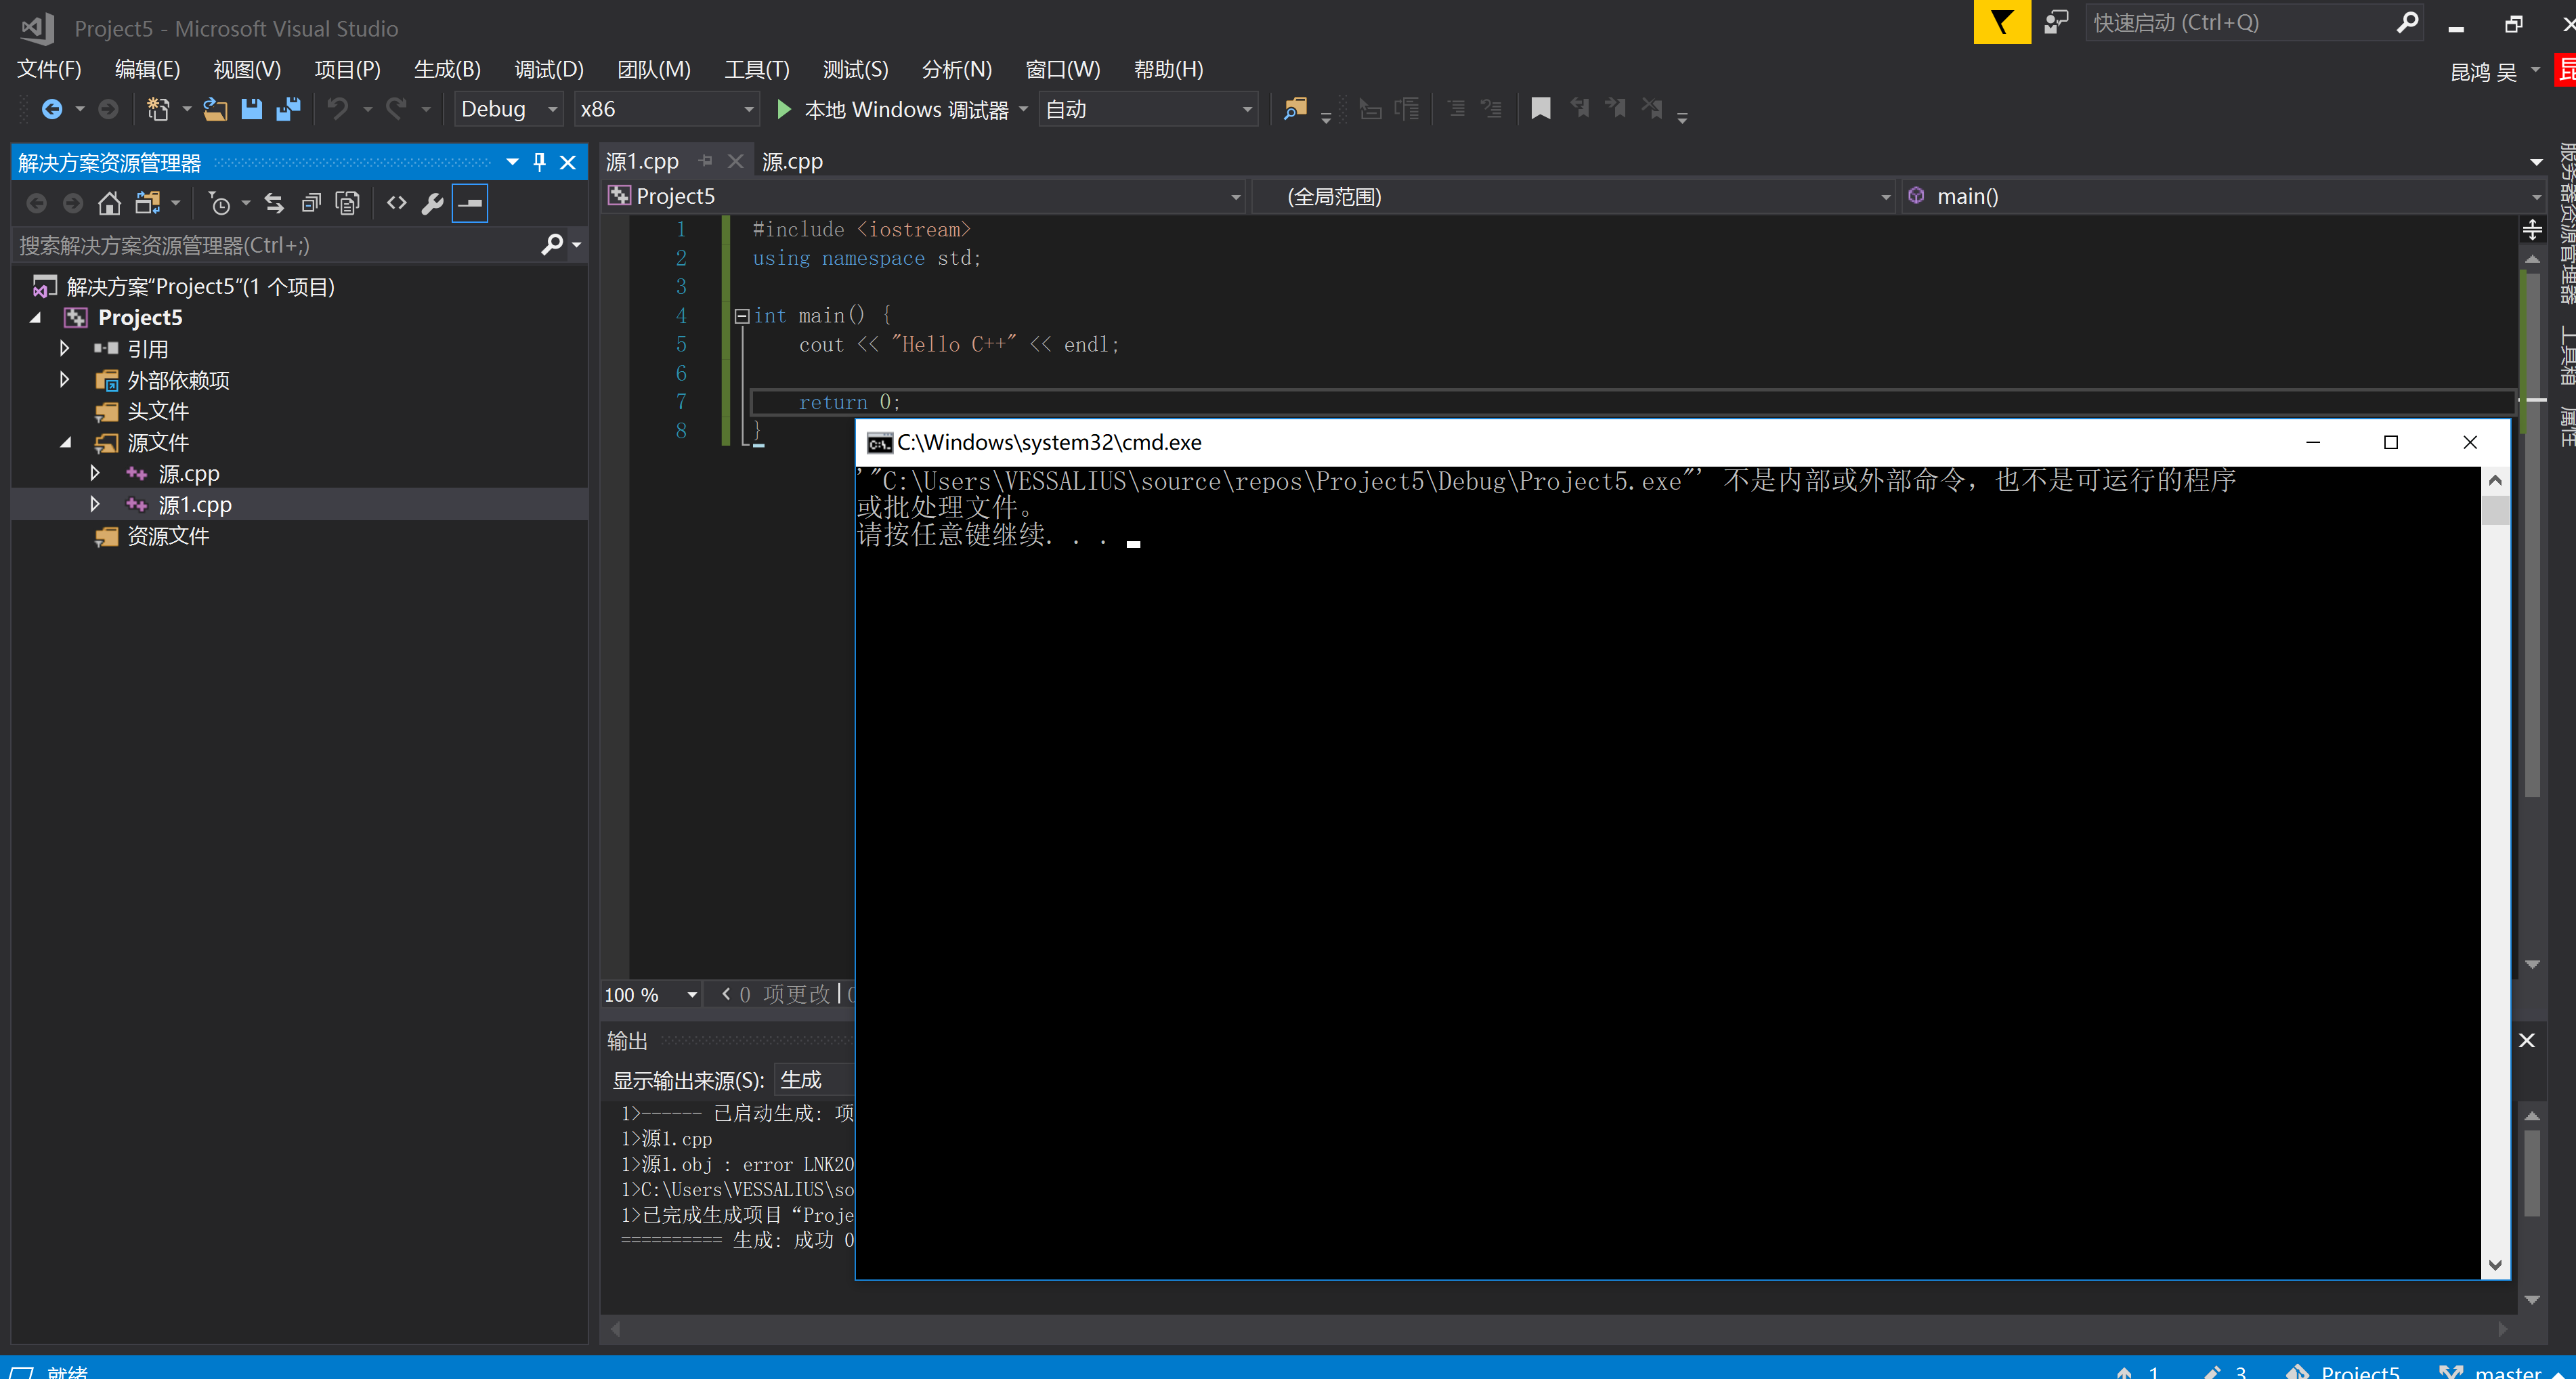Open the 调试(D) menu

pyautogui.click(x=548, y=69)
